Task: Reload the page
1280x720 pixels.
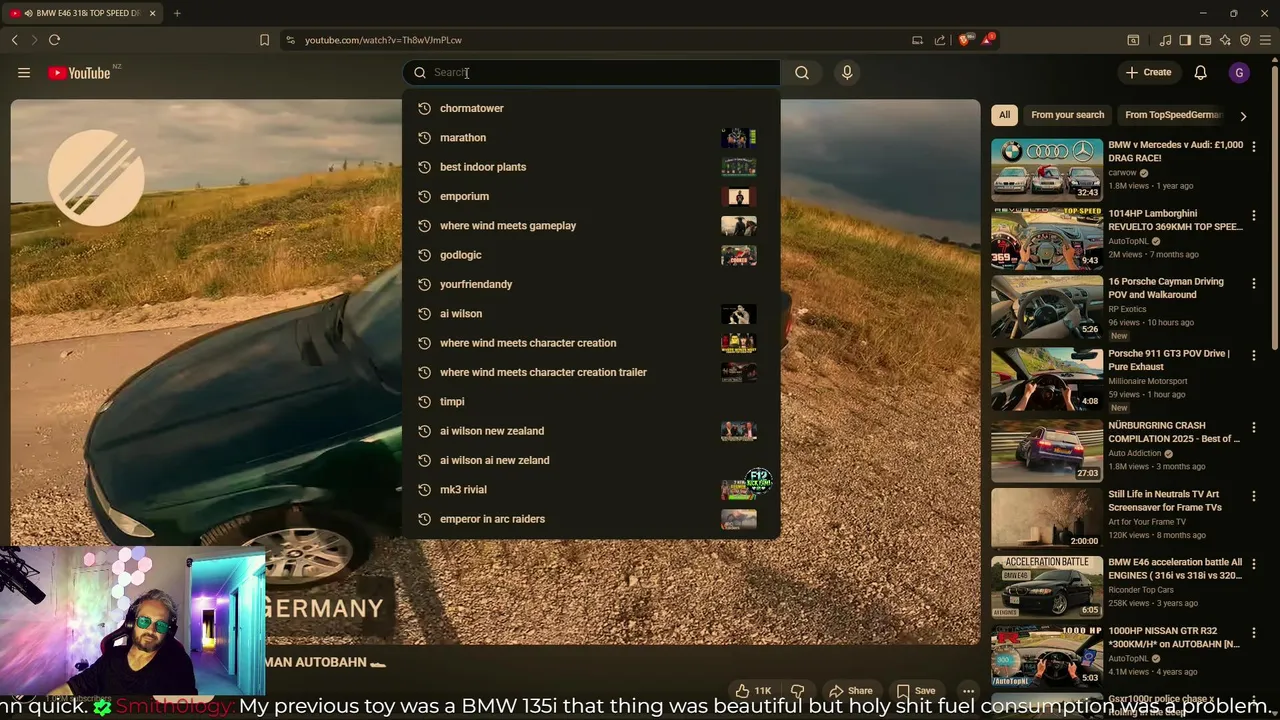Action: [54, 40]
